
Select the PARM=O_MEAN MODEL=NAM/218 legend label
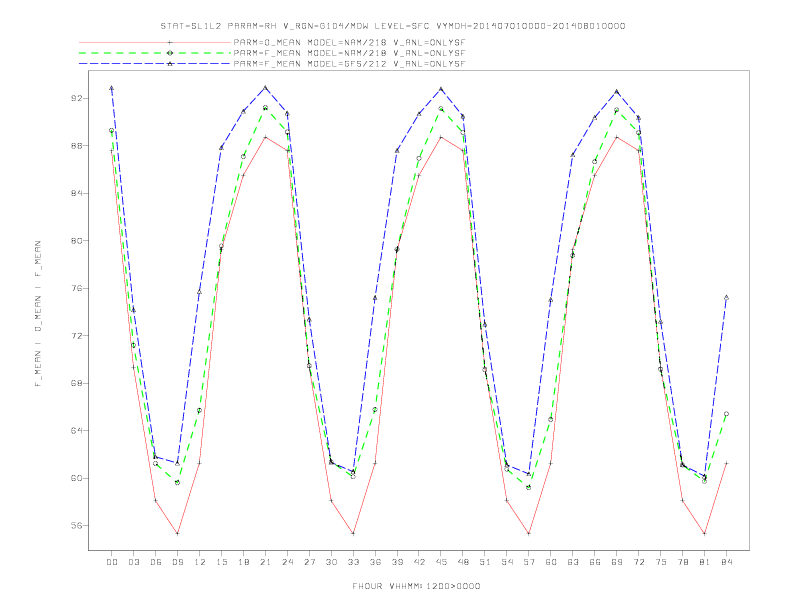(x=349, y=43)
